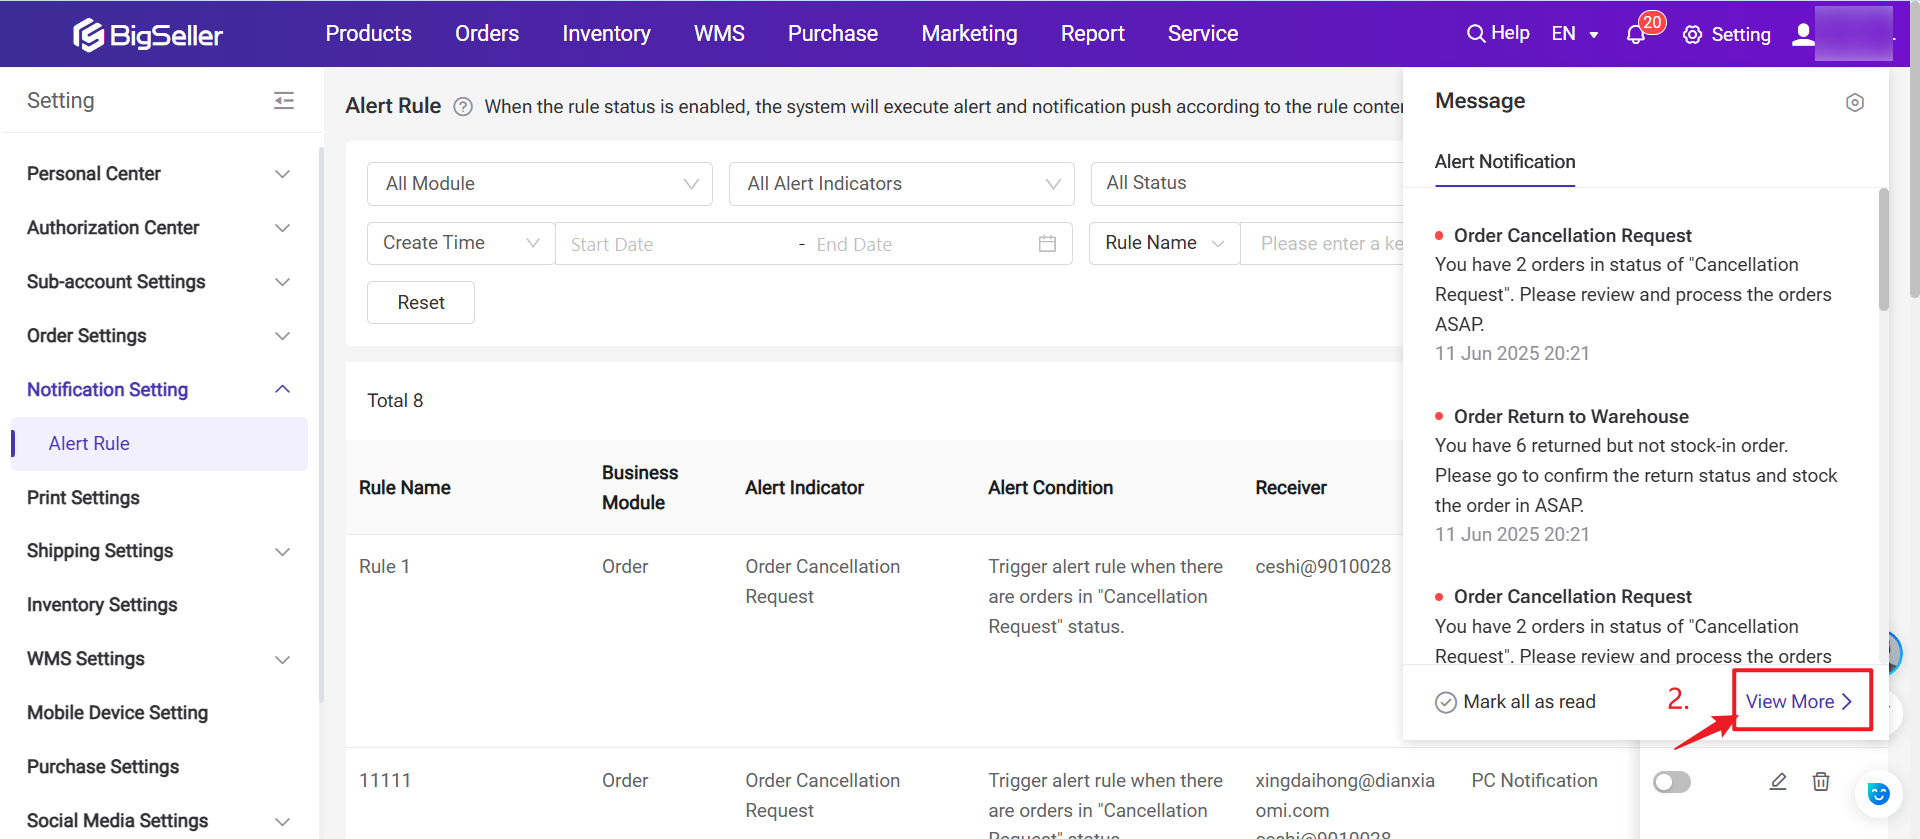
Task: Click receiver ceshi@9010028 in Rule 1
Action: (1323, 567)
